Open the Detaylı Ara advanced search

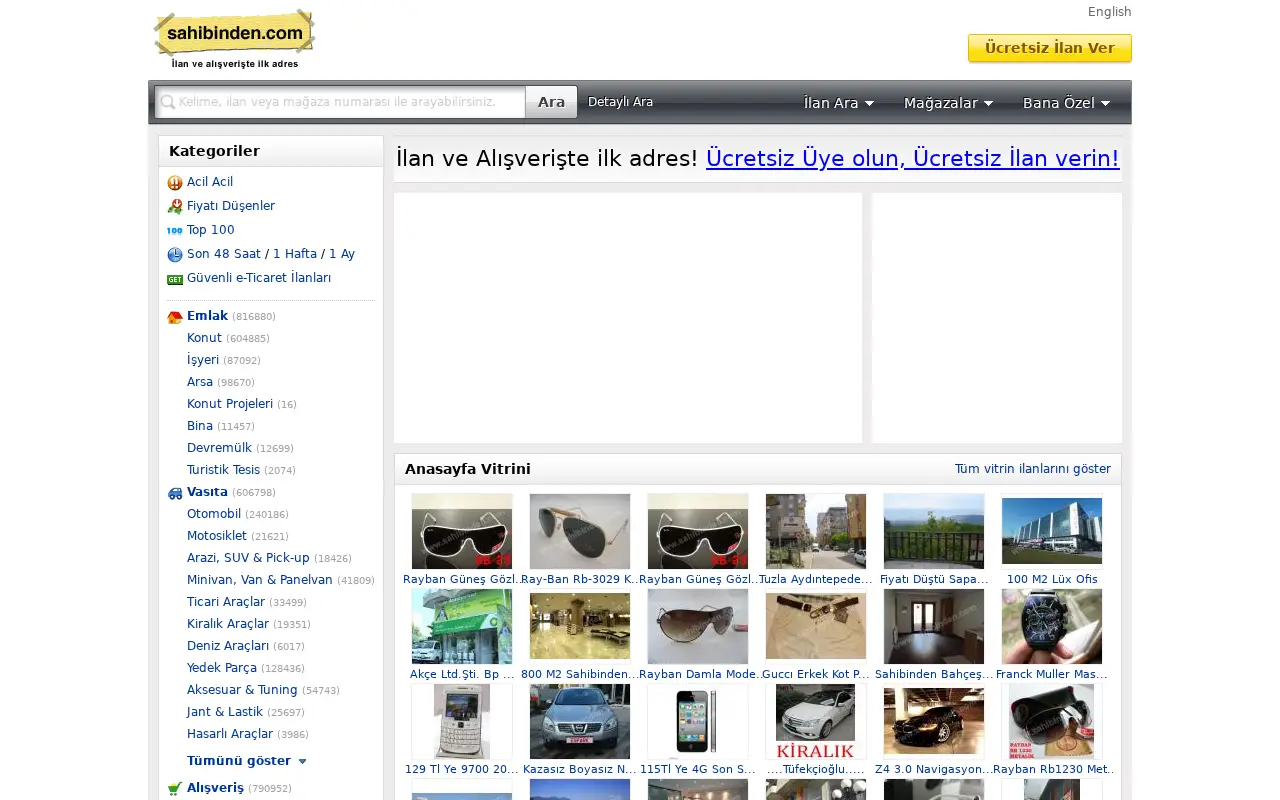[620, 102]
